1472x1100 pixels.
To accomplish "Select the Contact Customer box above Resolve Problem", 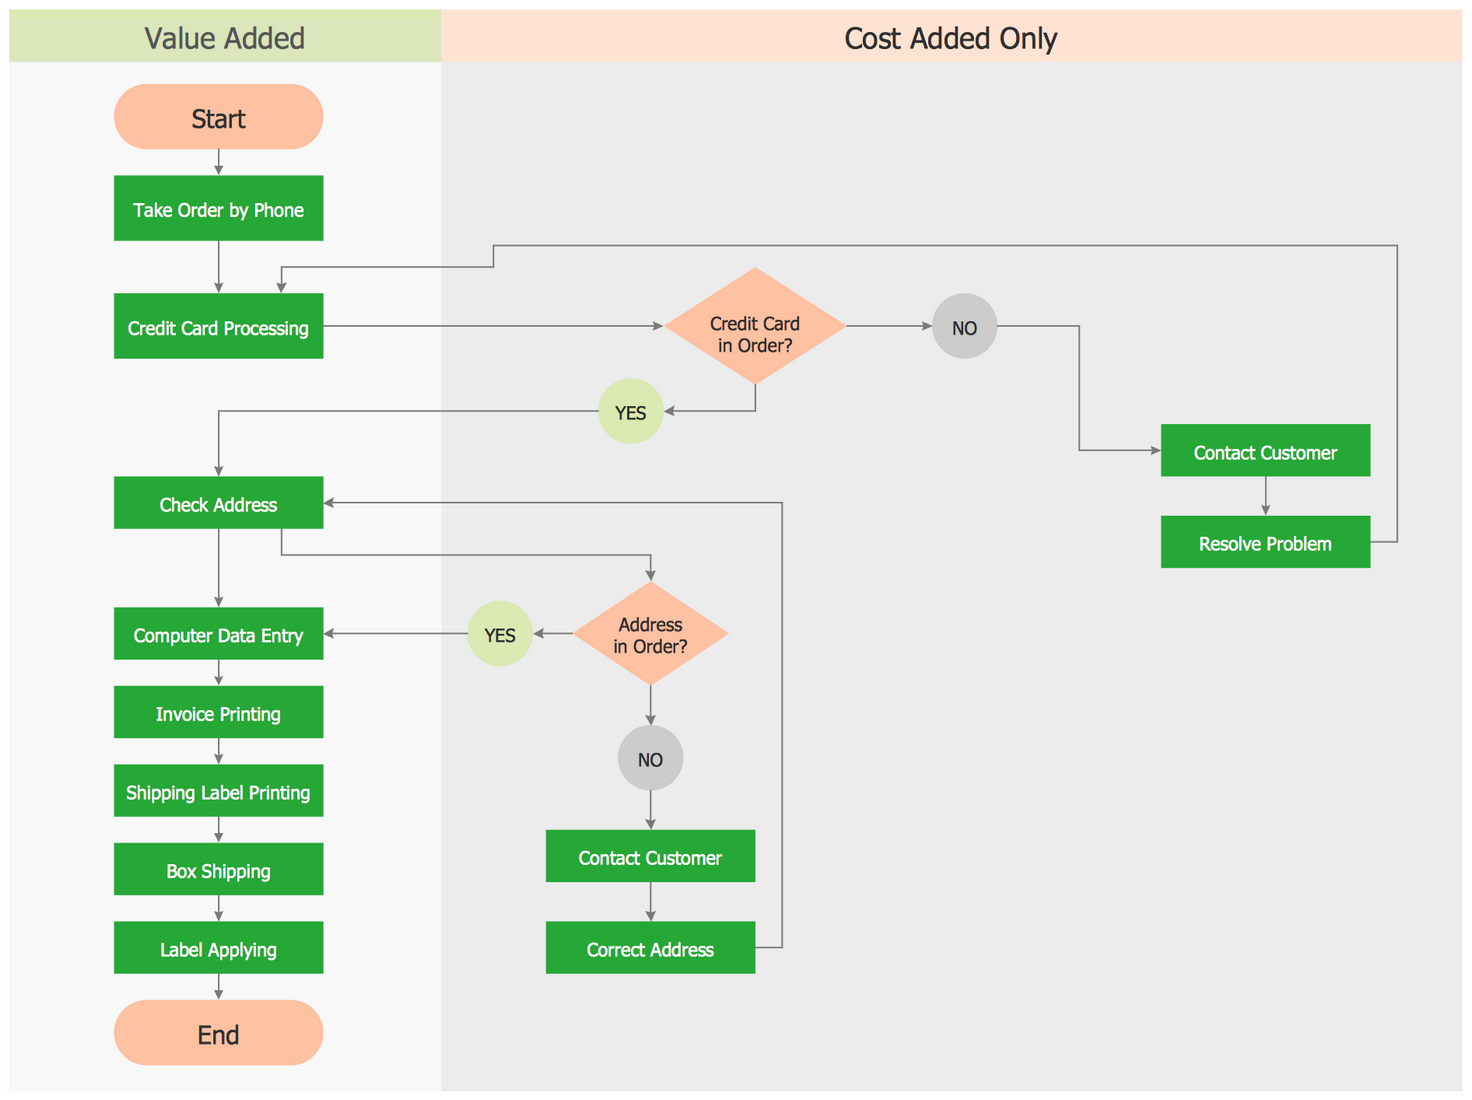I will point(1265,451).
